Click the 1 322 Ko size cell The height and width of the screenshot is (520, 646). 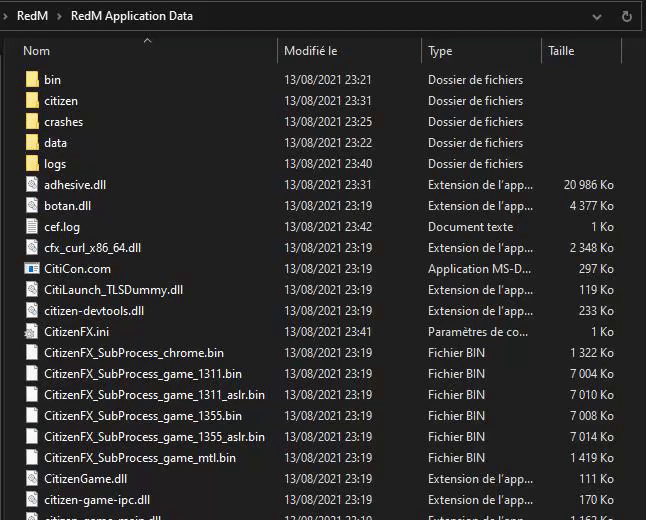pyautogui.click(x=592, y=353)
